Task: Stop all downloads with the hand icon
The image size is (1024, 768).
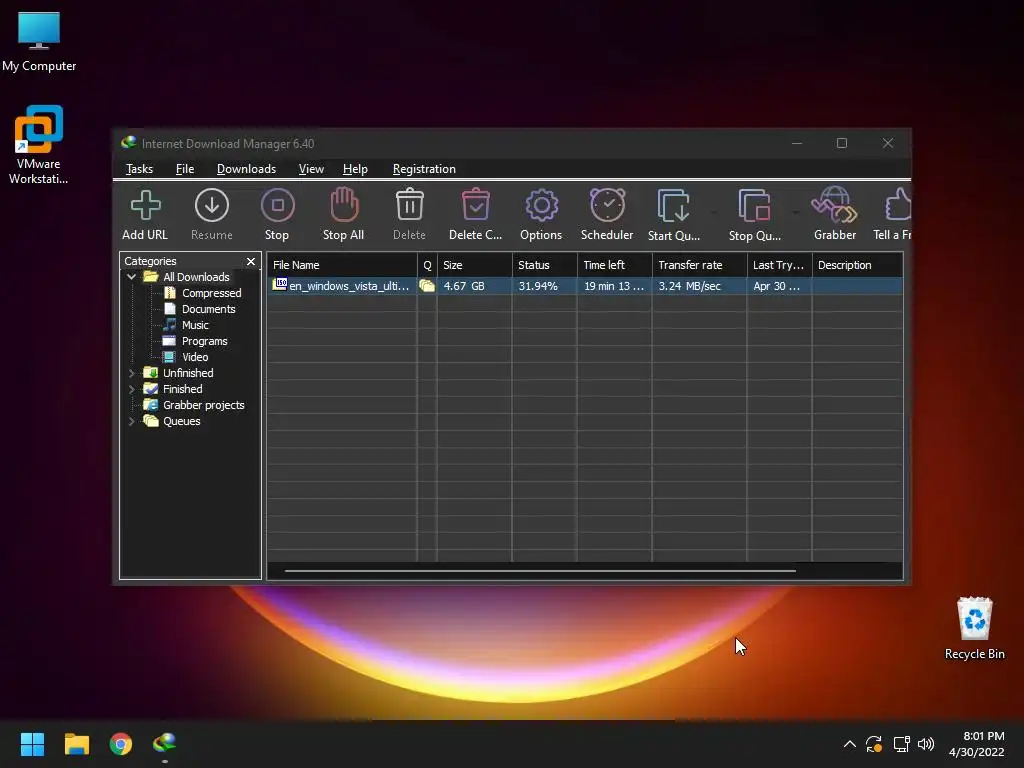Action: click(x=344, y=205)
